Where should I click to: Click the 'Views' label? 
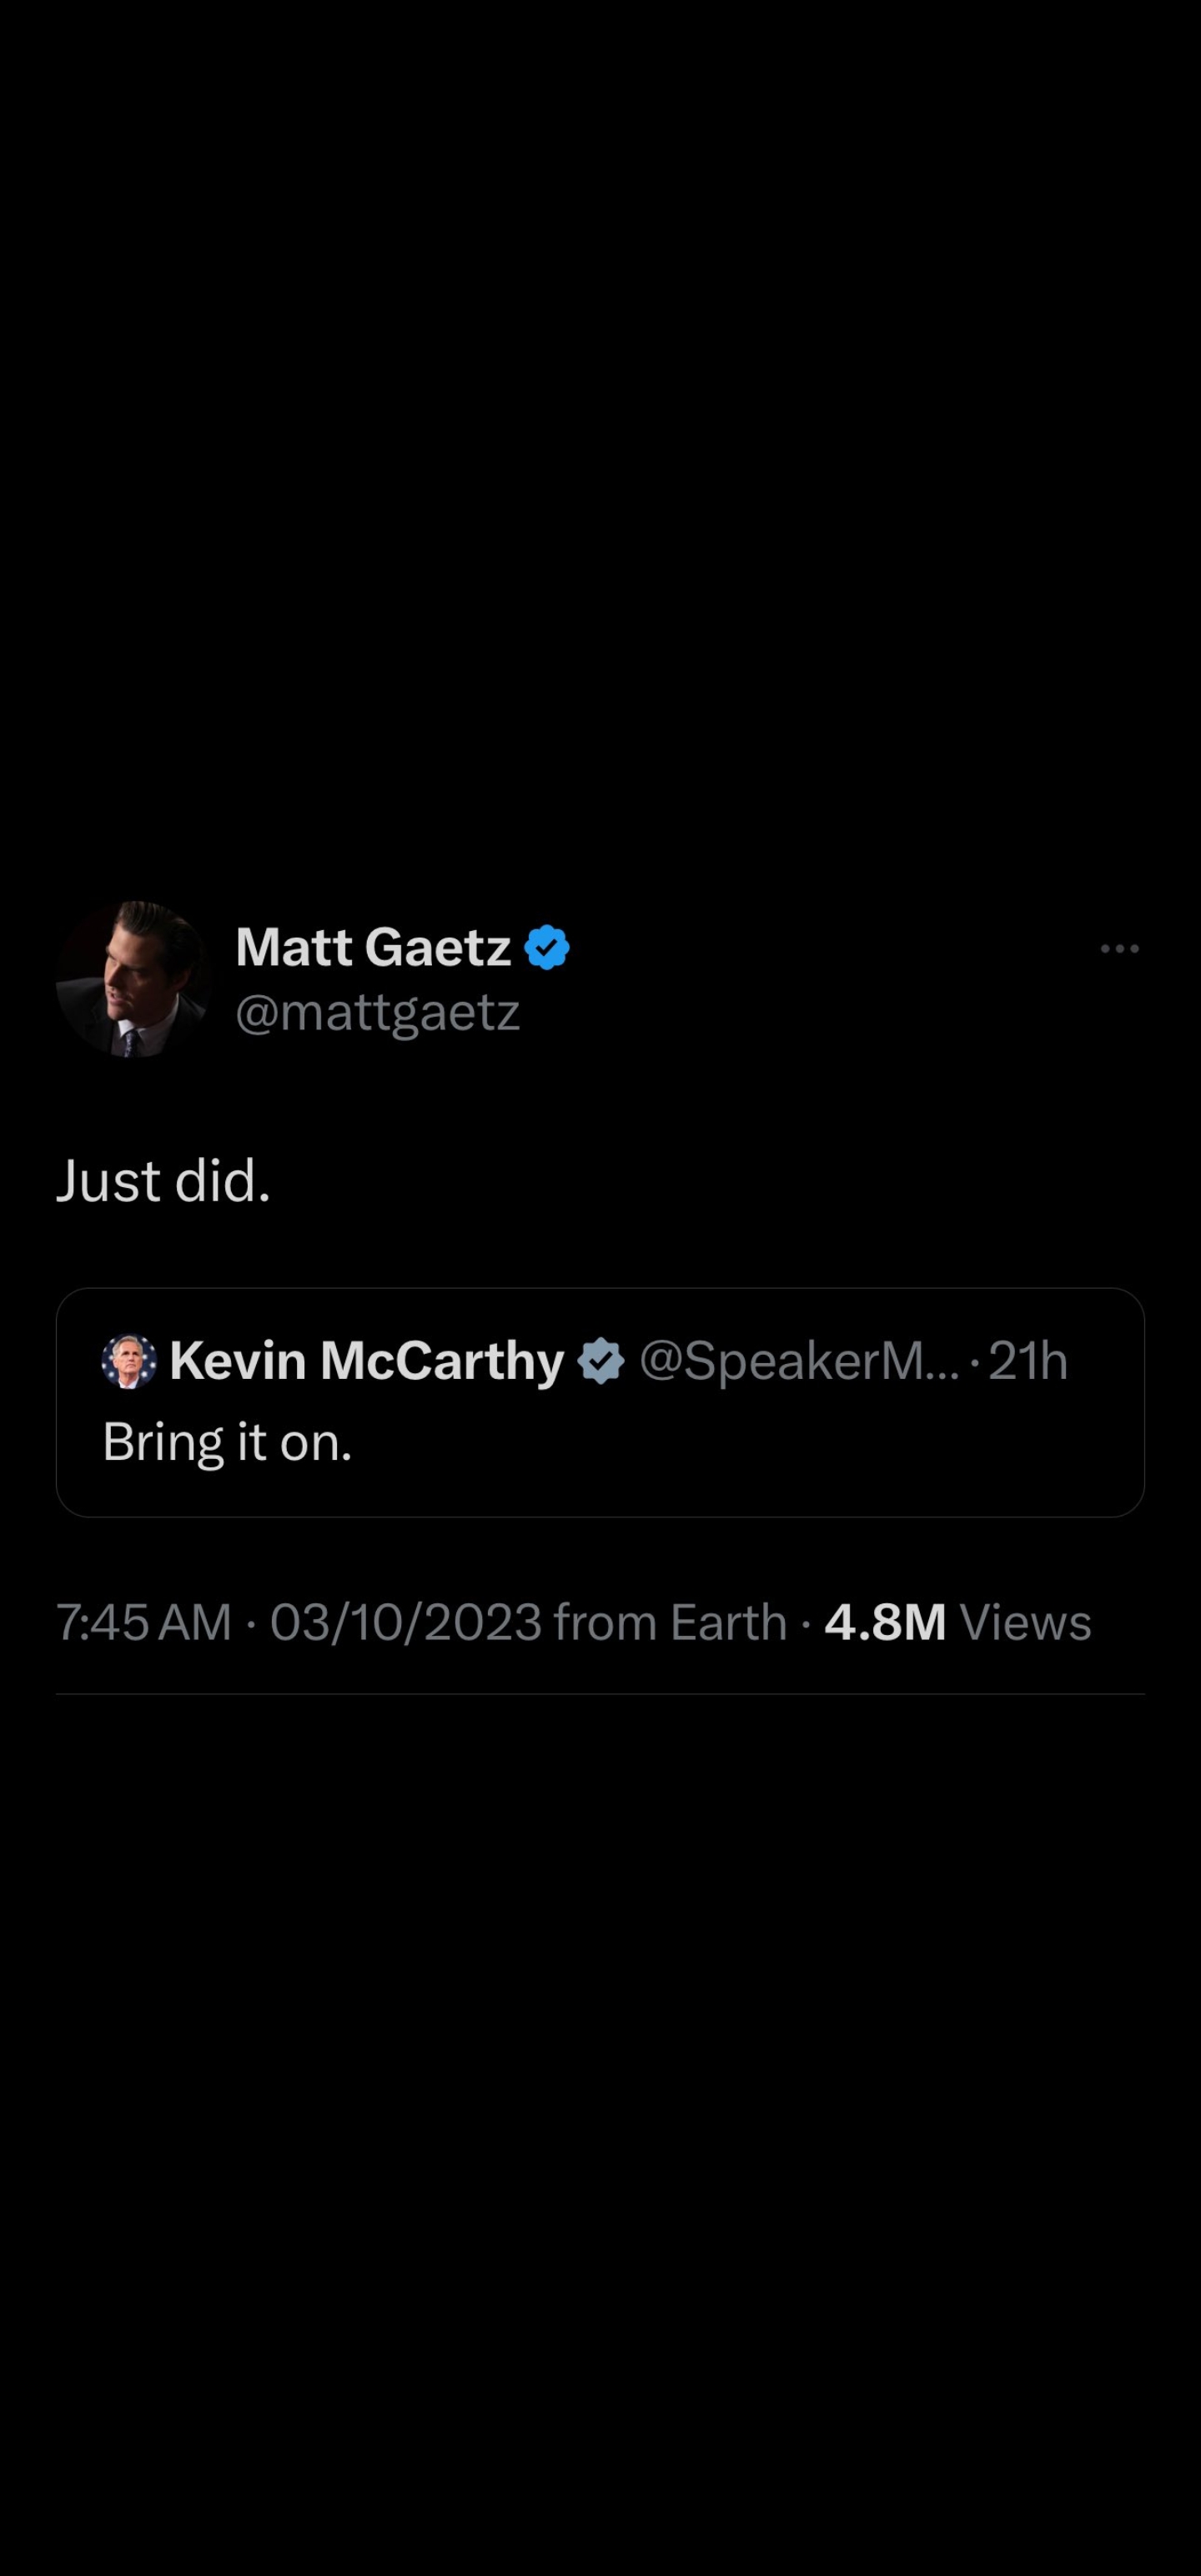click(x=1025, y=1622)
